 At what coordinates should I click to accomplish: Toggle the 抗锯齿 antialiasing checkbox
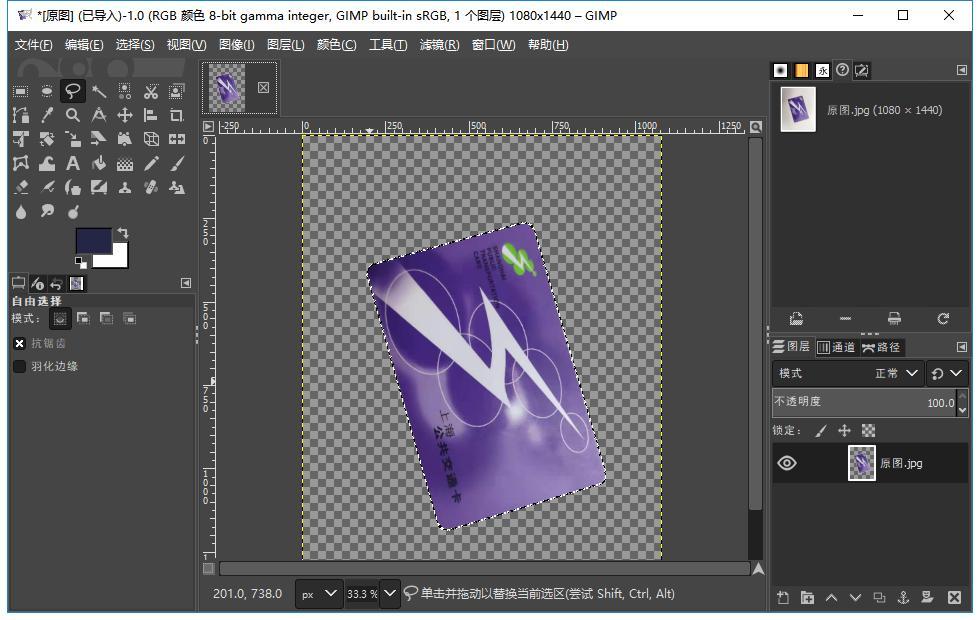click(x=19, y=343)
